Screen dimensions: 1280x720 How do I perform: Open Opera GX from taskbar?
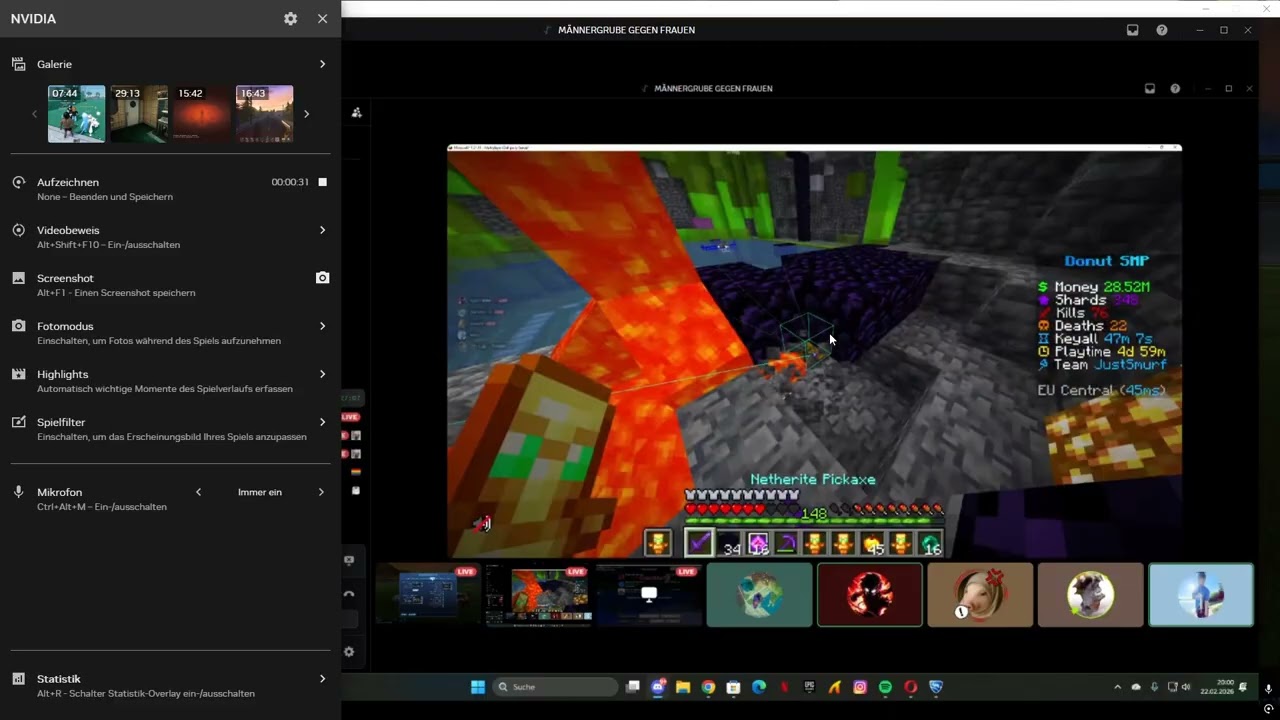coord(911,687)
